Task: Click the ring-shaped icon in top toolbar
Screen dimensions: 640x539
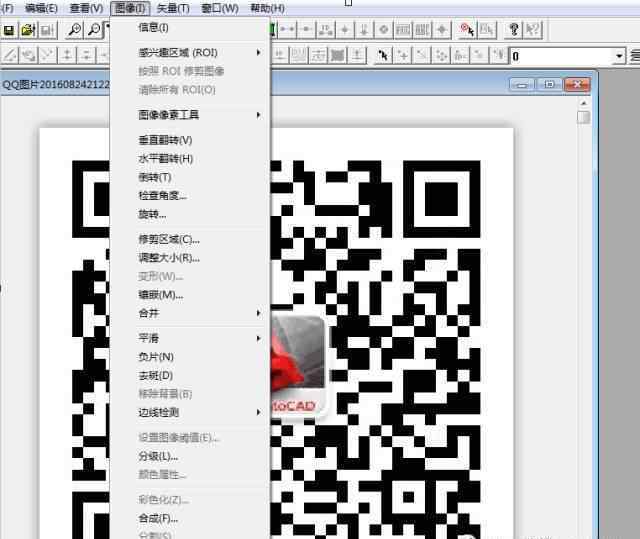Action: 383,30
